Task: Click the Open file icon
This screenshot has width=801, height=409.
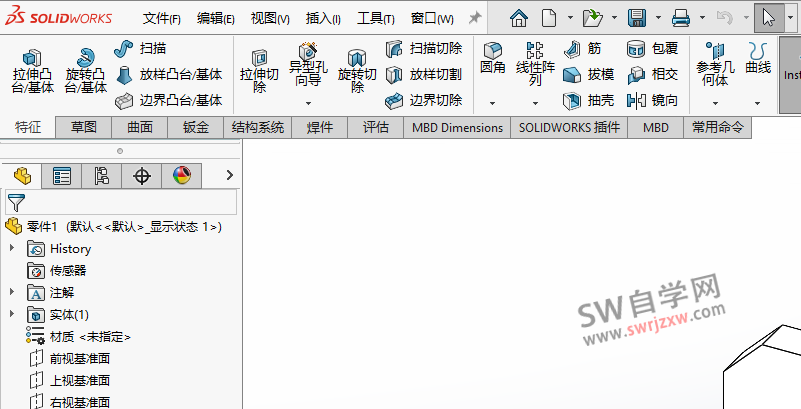Action: (x=593, y=18)
